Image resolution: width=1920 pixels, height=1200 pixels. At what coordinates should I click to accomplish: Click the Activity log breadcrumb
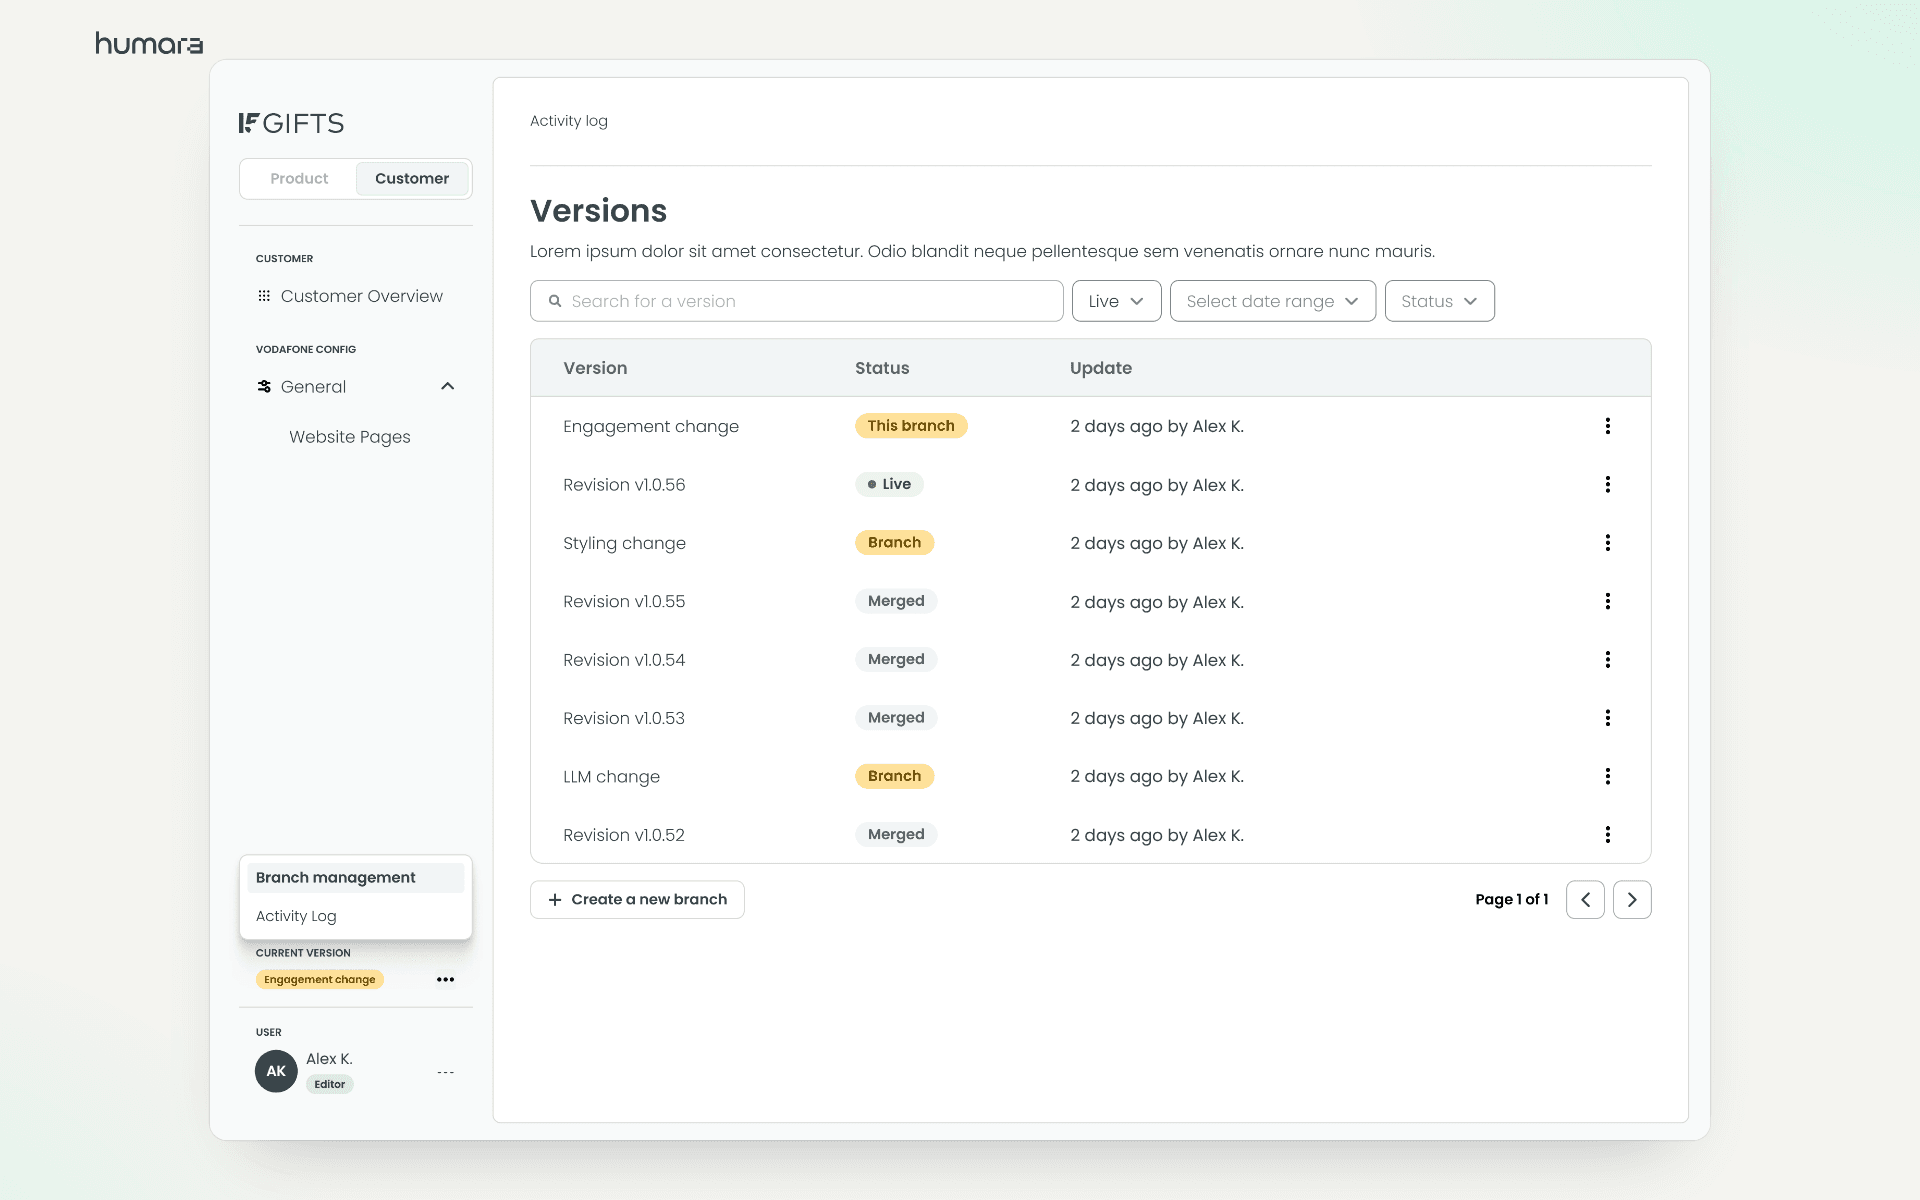569,121
